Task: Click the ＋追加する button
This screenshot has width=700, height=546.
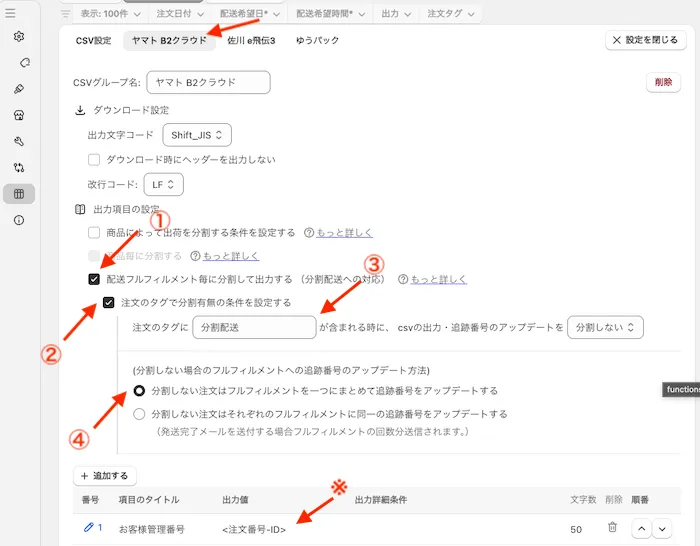Action: (105, 476)
